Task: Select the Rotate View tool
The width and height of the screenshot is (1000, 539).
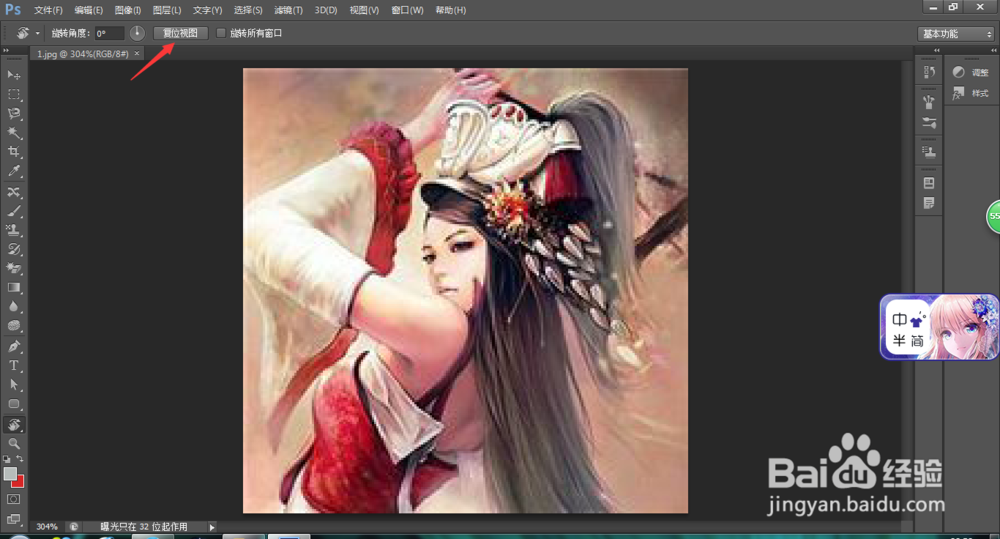Action: [x=13, y=425]
